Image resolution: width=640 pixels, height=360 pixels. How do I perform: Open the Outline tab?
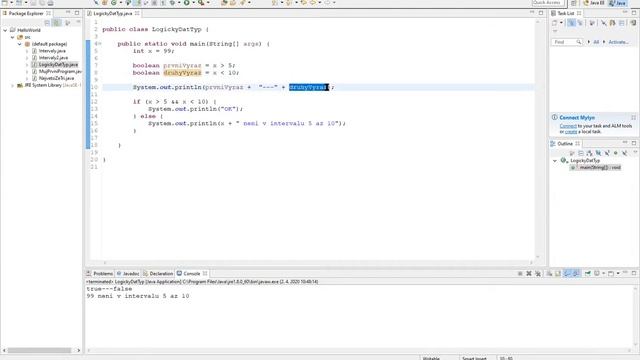point(564,144)
